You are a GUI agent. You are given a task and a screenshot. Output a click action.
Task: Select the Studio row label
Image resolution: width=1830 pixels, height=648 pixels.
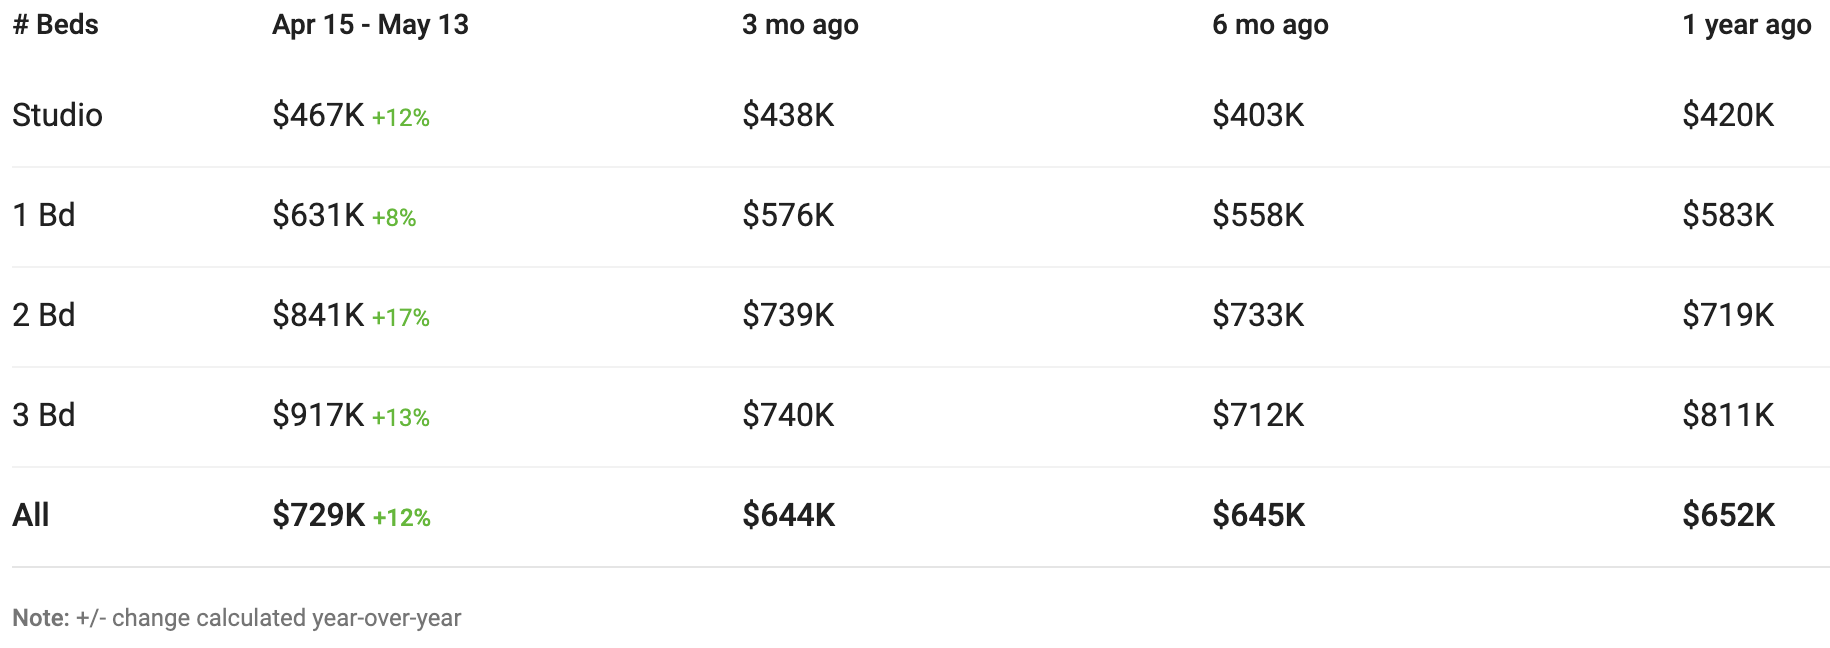[x=57, y=115]
